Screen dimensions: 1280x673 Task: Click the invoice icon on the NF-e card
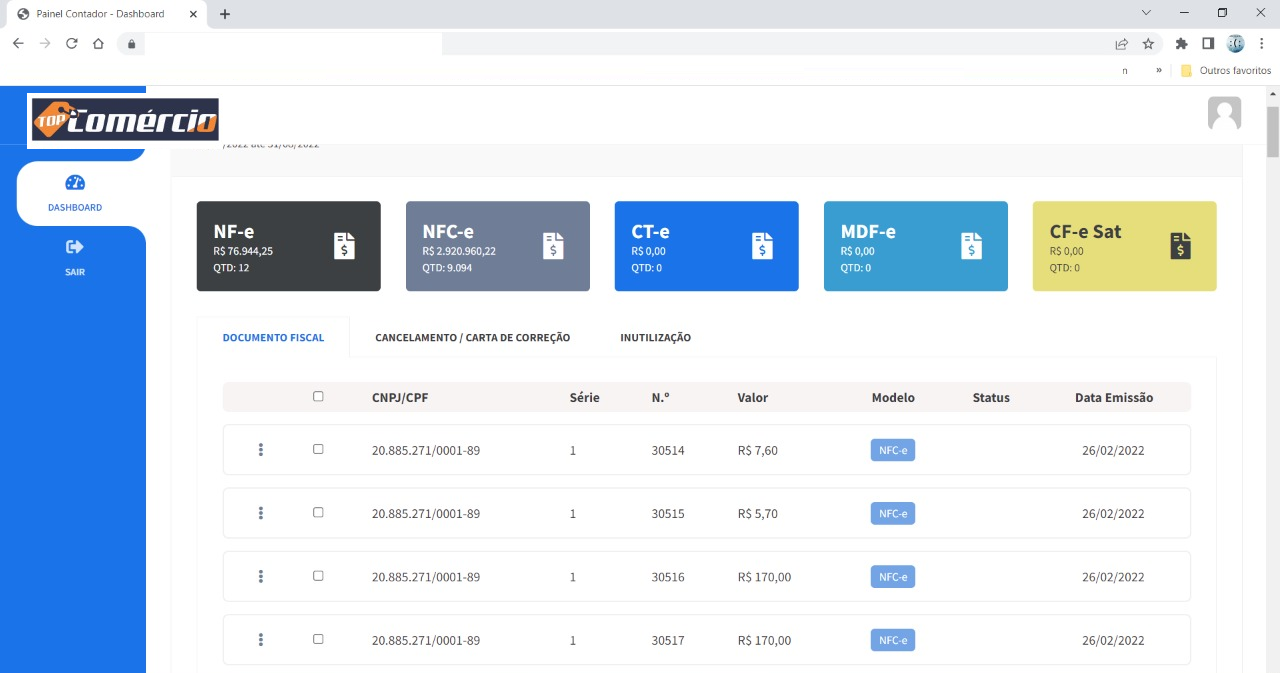pyautogui.click(x=345, y=245)
